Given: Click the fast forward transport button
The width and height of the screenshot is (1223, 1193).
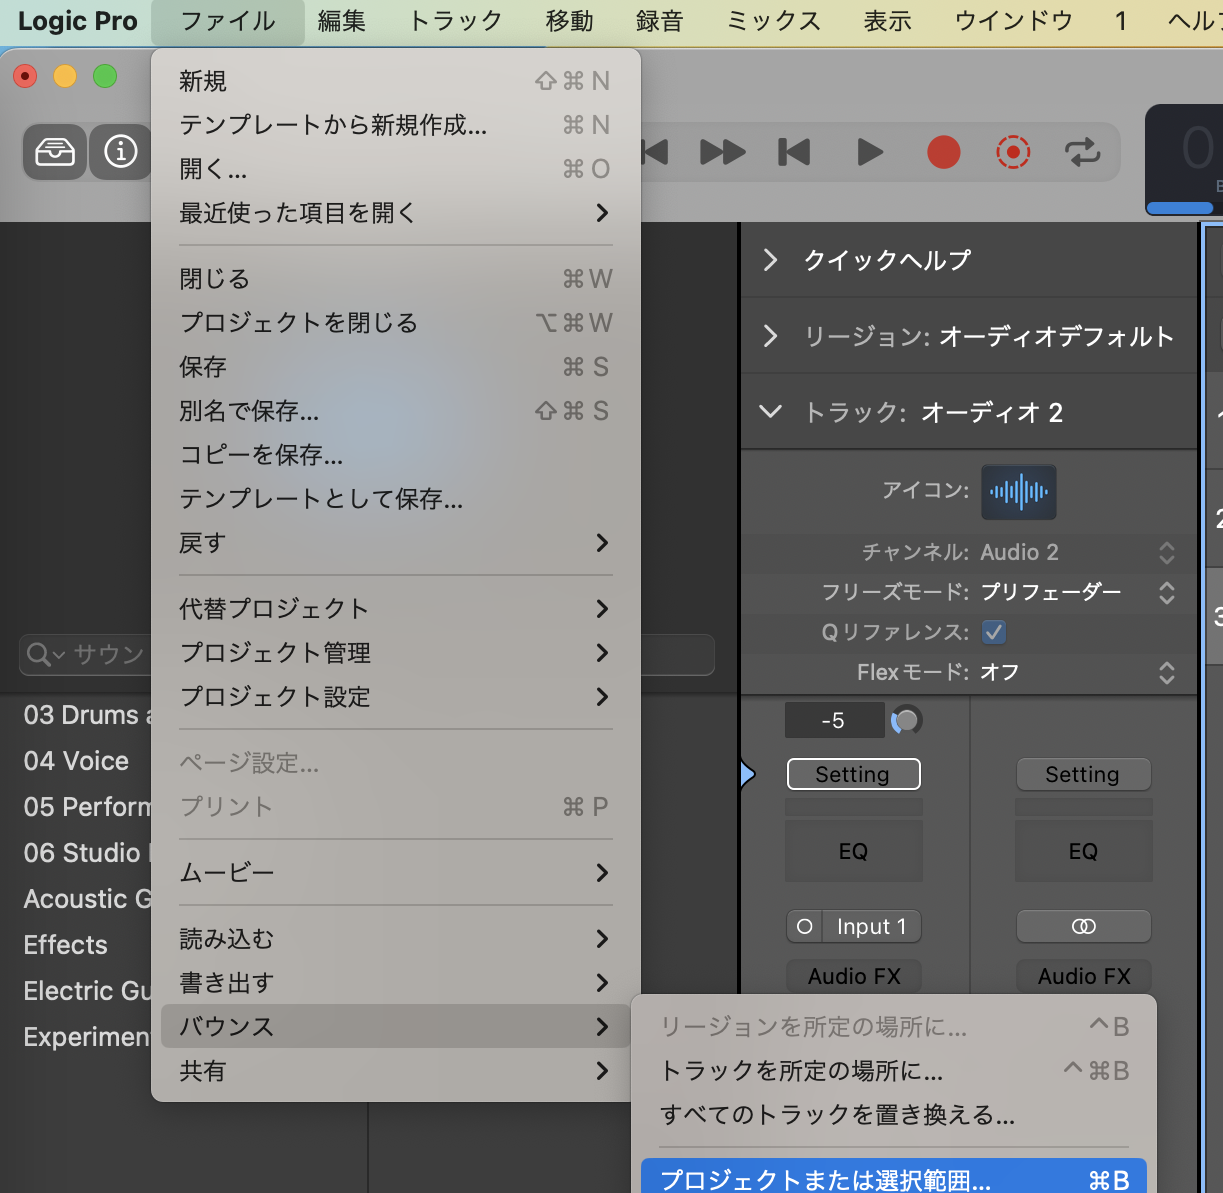Looking at the screenshot, I should tap(722, 152).
